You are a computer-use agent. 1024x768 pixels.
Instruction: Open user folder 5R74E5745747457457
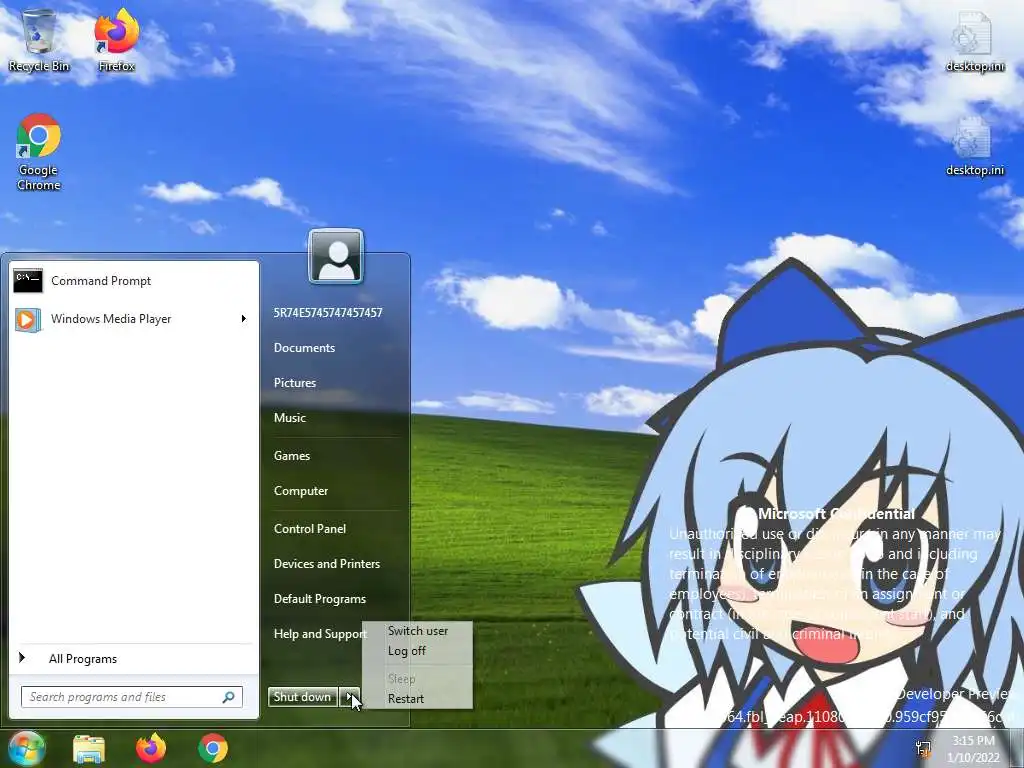pyautogui.click(x=328, y=313)
